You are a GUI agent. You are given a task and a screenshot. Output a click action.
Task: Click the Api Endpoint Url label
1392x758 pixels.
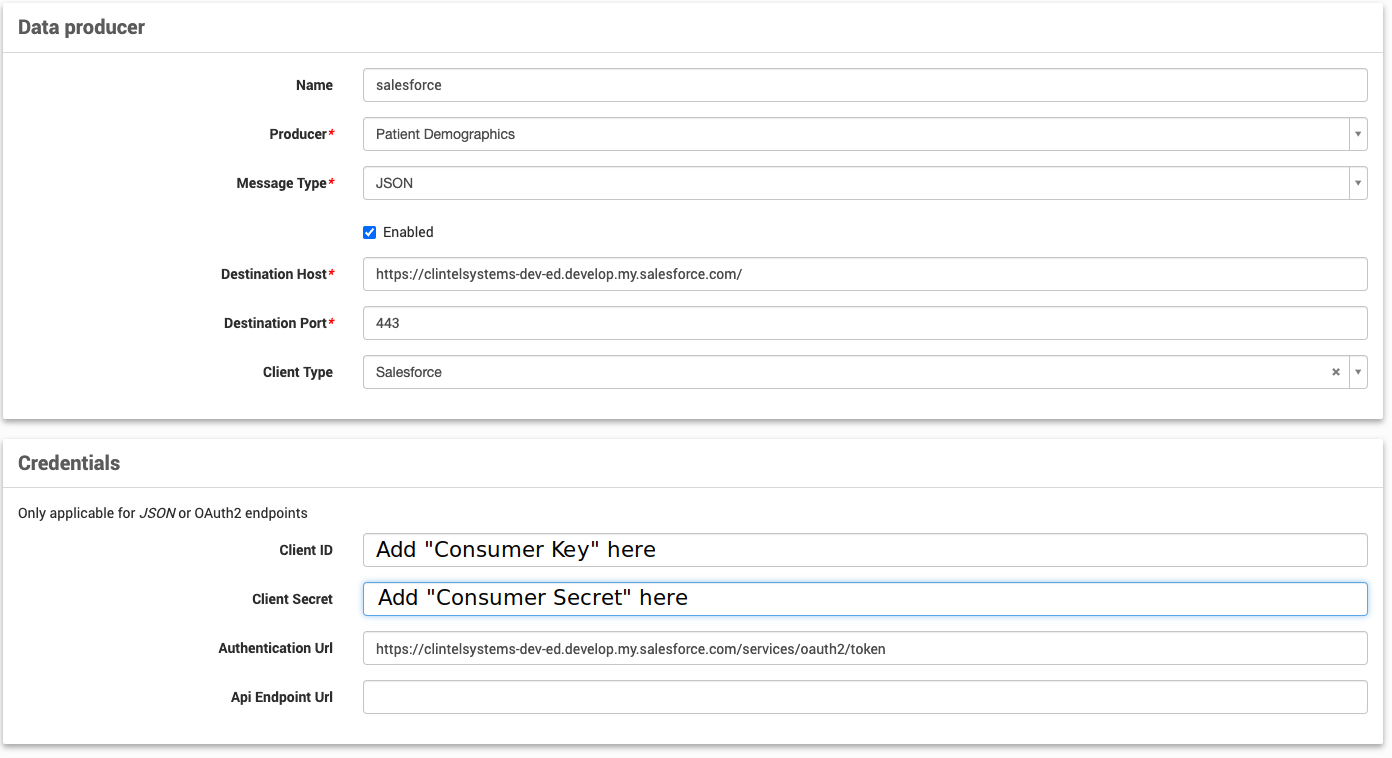(x=281, y=697)
